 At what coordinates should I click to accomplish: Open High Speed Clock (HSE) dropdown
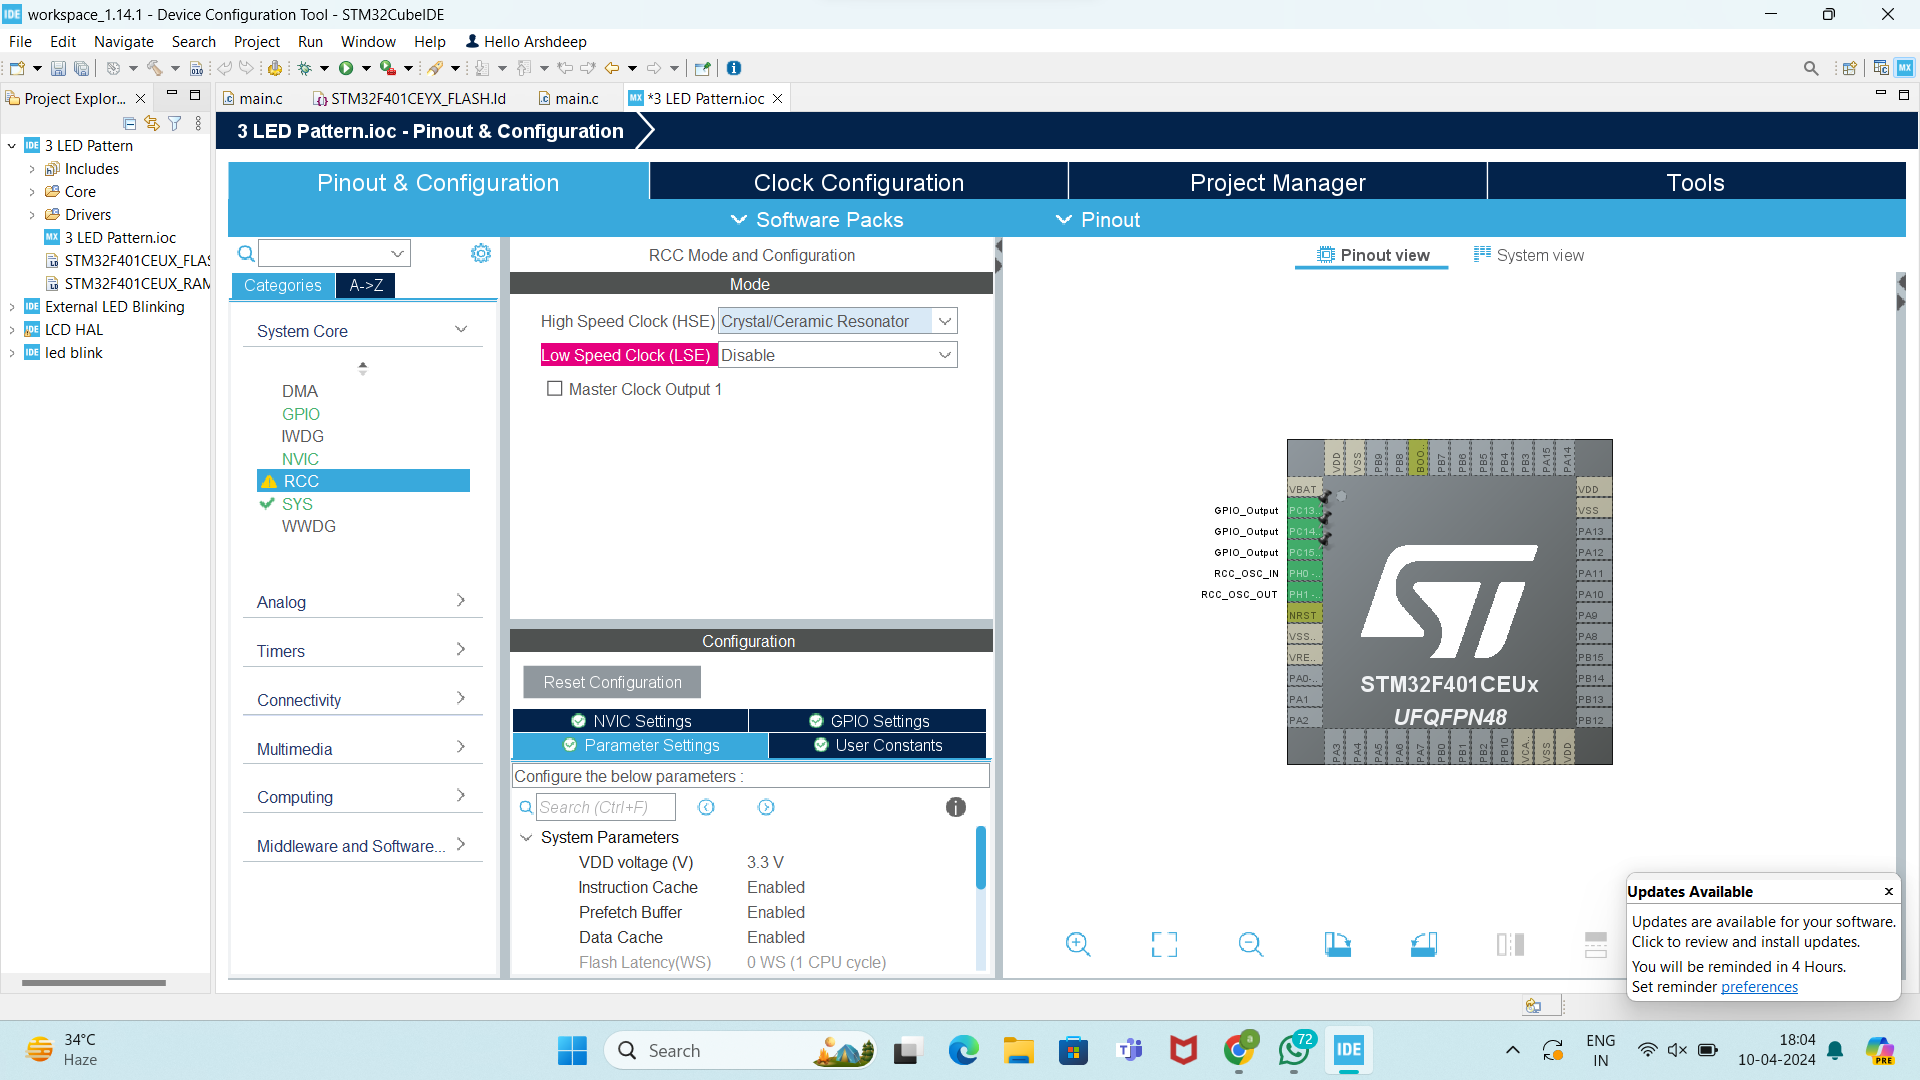[944, 321]
